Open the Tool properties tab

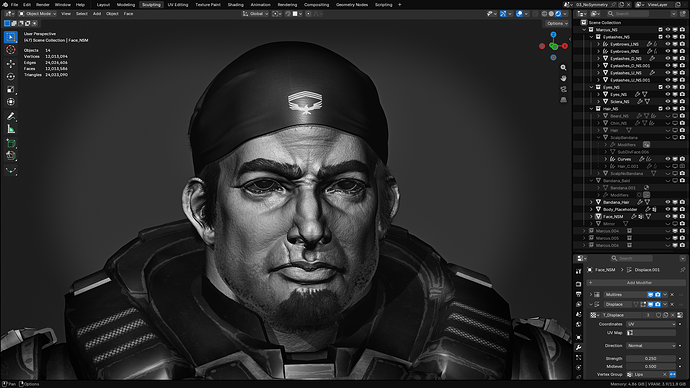pyautogui.click(x=579, y=272)
